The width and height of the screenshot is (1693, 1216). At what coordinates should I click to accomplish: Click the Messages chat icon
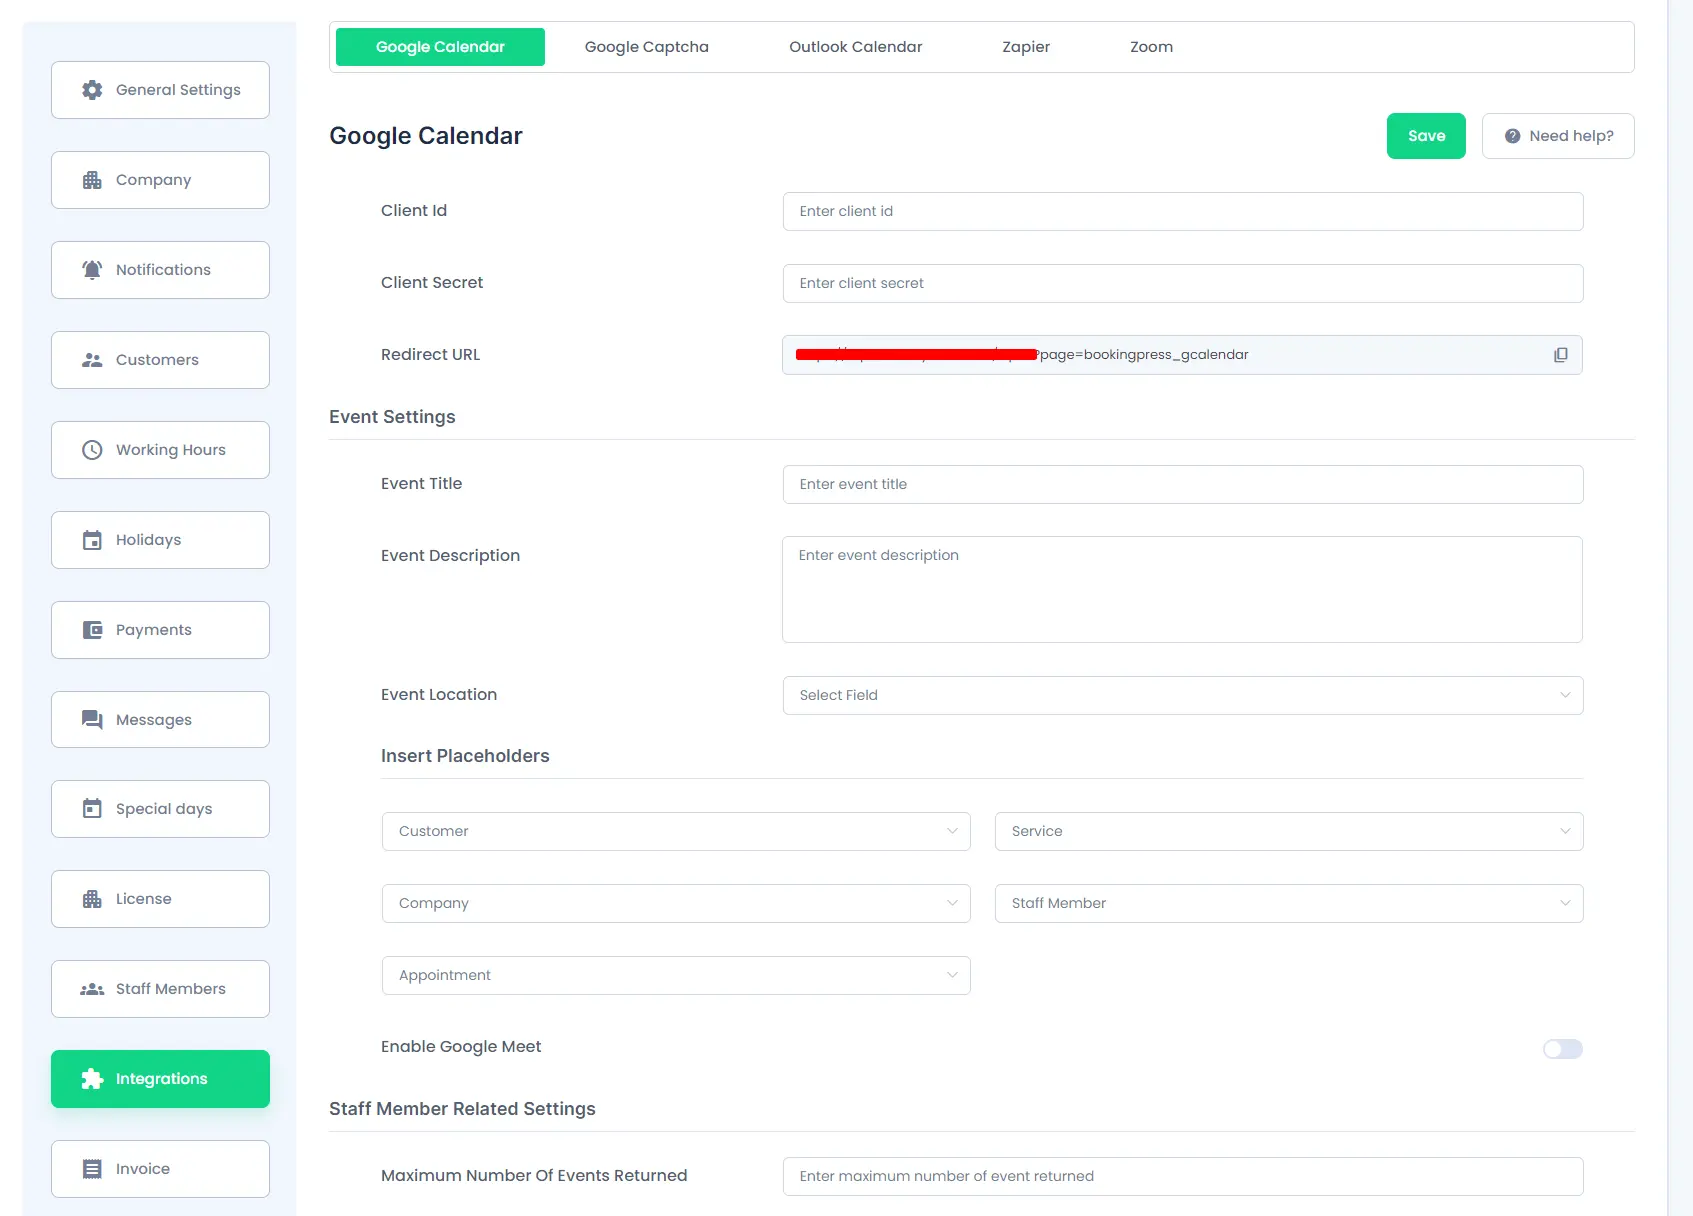click(92, 720)
